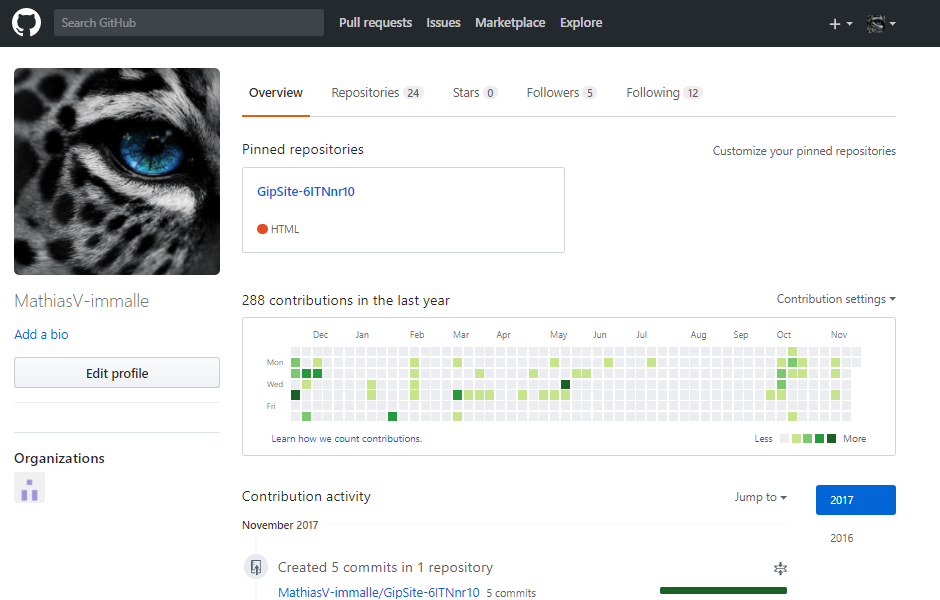940x600 pixels.
Task: Click into the Search GitHub field
Action: (x=189, y=23)
